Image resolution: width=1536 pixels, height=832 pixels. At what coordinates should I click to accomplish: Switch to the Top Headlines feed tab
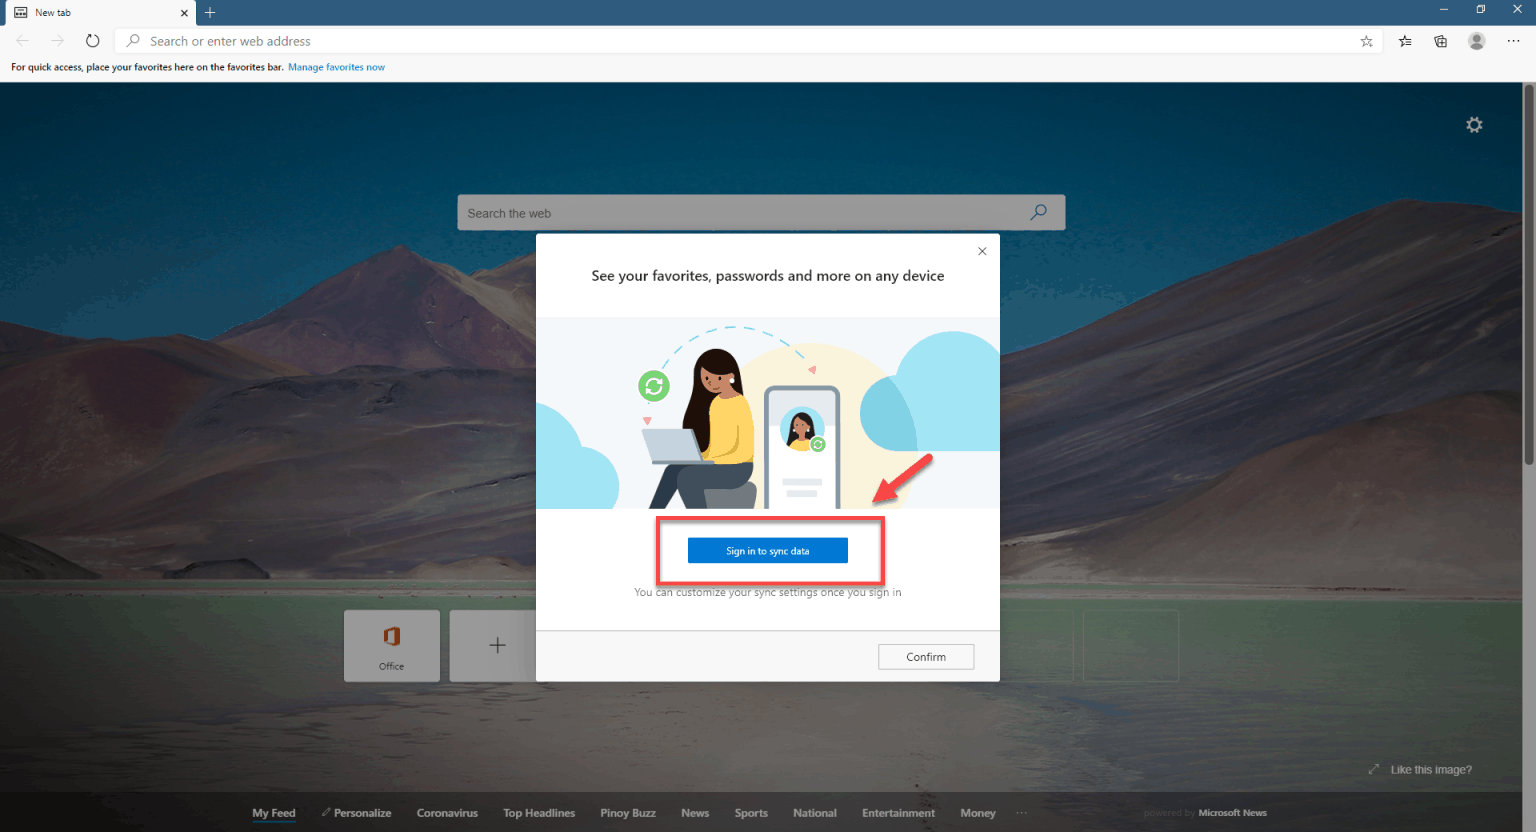[x=538, y=813]
